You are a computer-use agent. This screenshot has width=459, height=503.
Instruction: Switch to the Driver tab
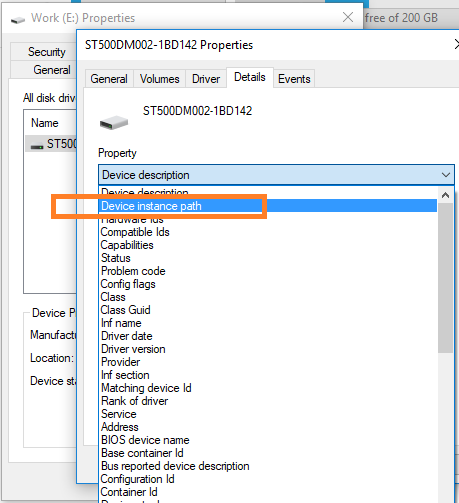coord(206,79)
